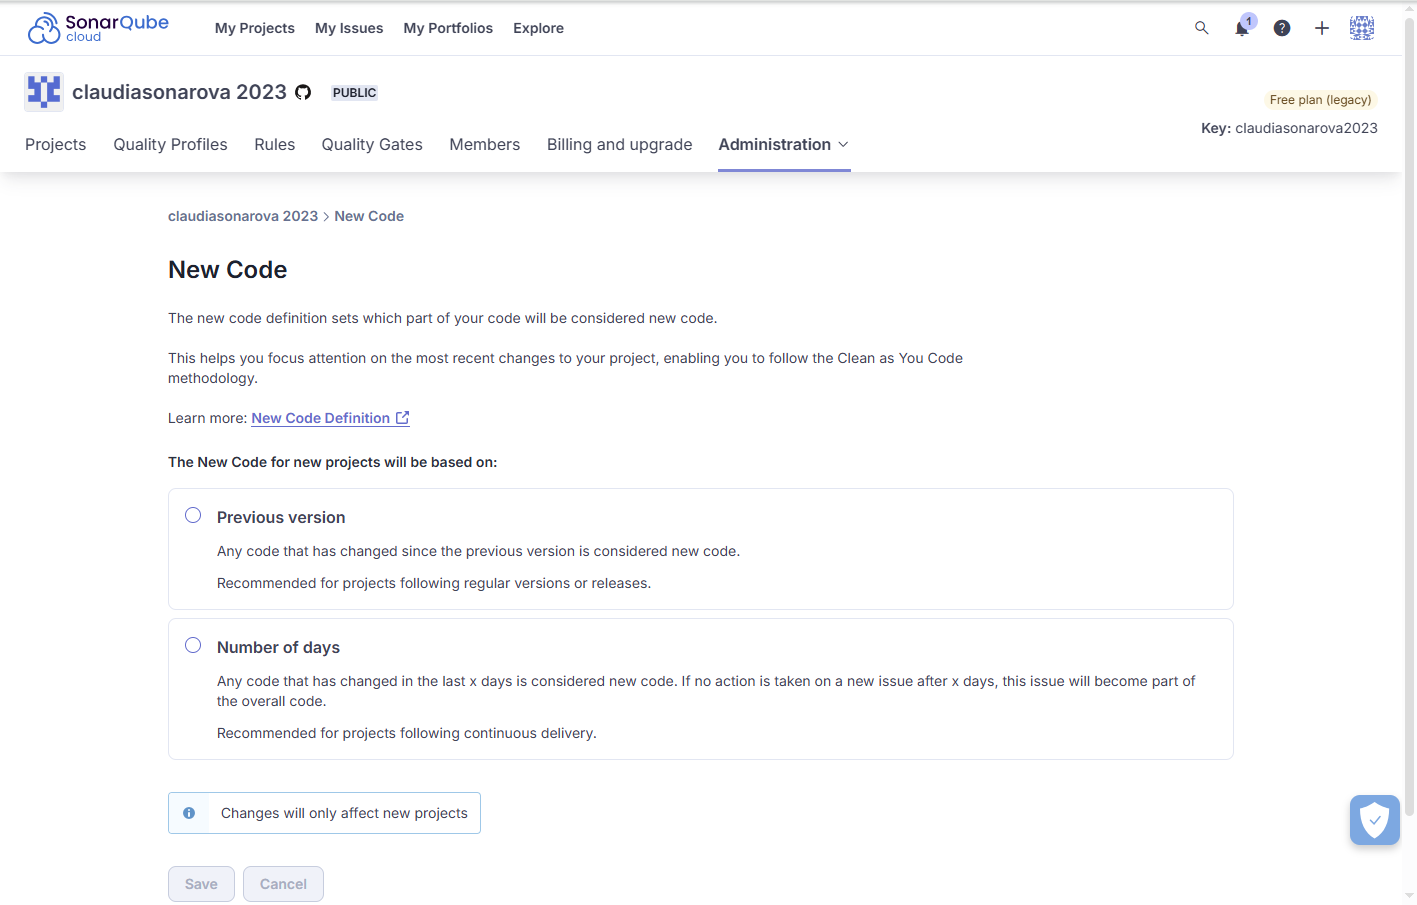This screenshot has height=905, width=1417.
Task: Open My Issues from the top menu
Action: click(349, 28)
